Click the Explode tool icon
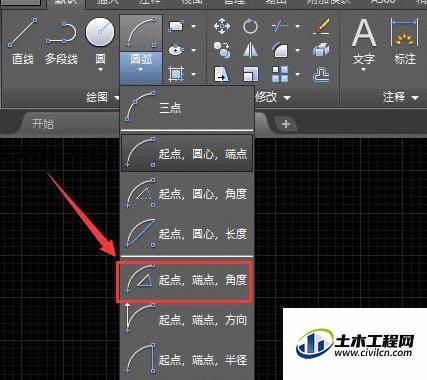The width and height of the screenshot is (427, 380). tap(322, 50)
